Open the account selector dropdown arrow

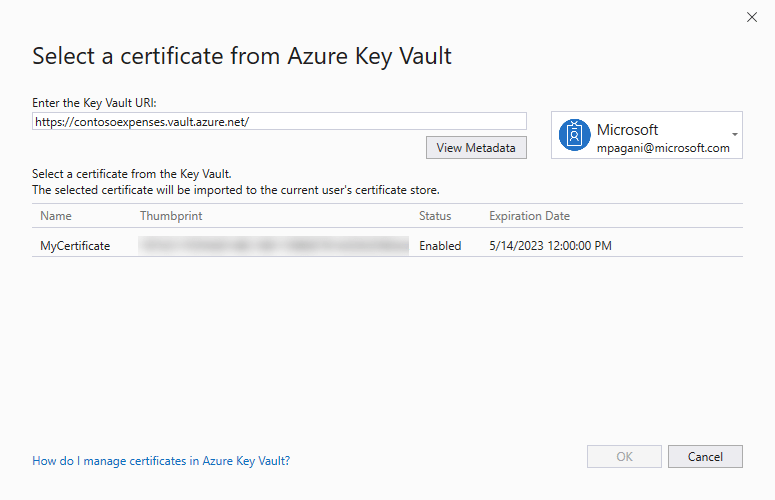[735, 134]
